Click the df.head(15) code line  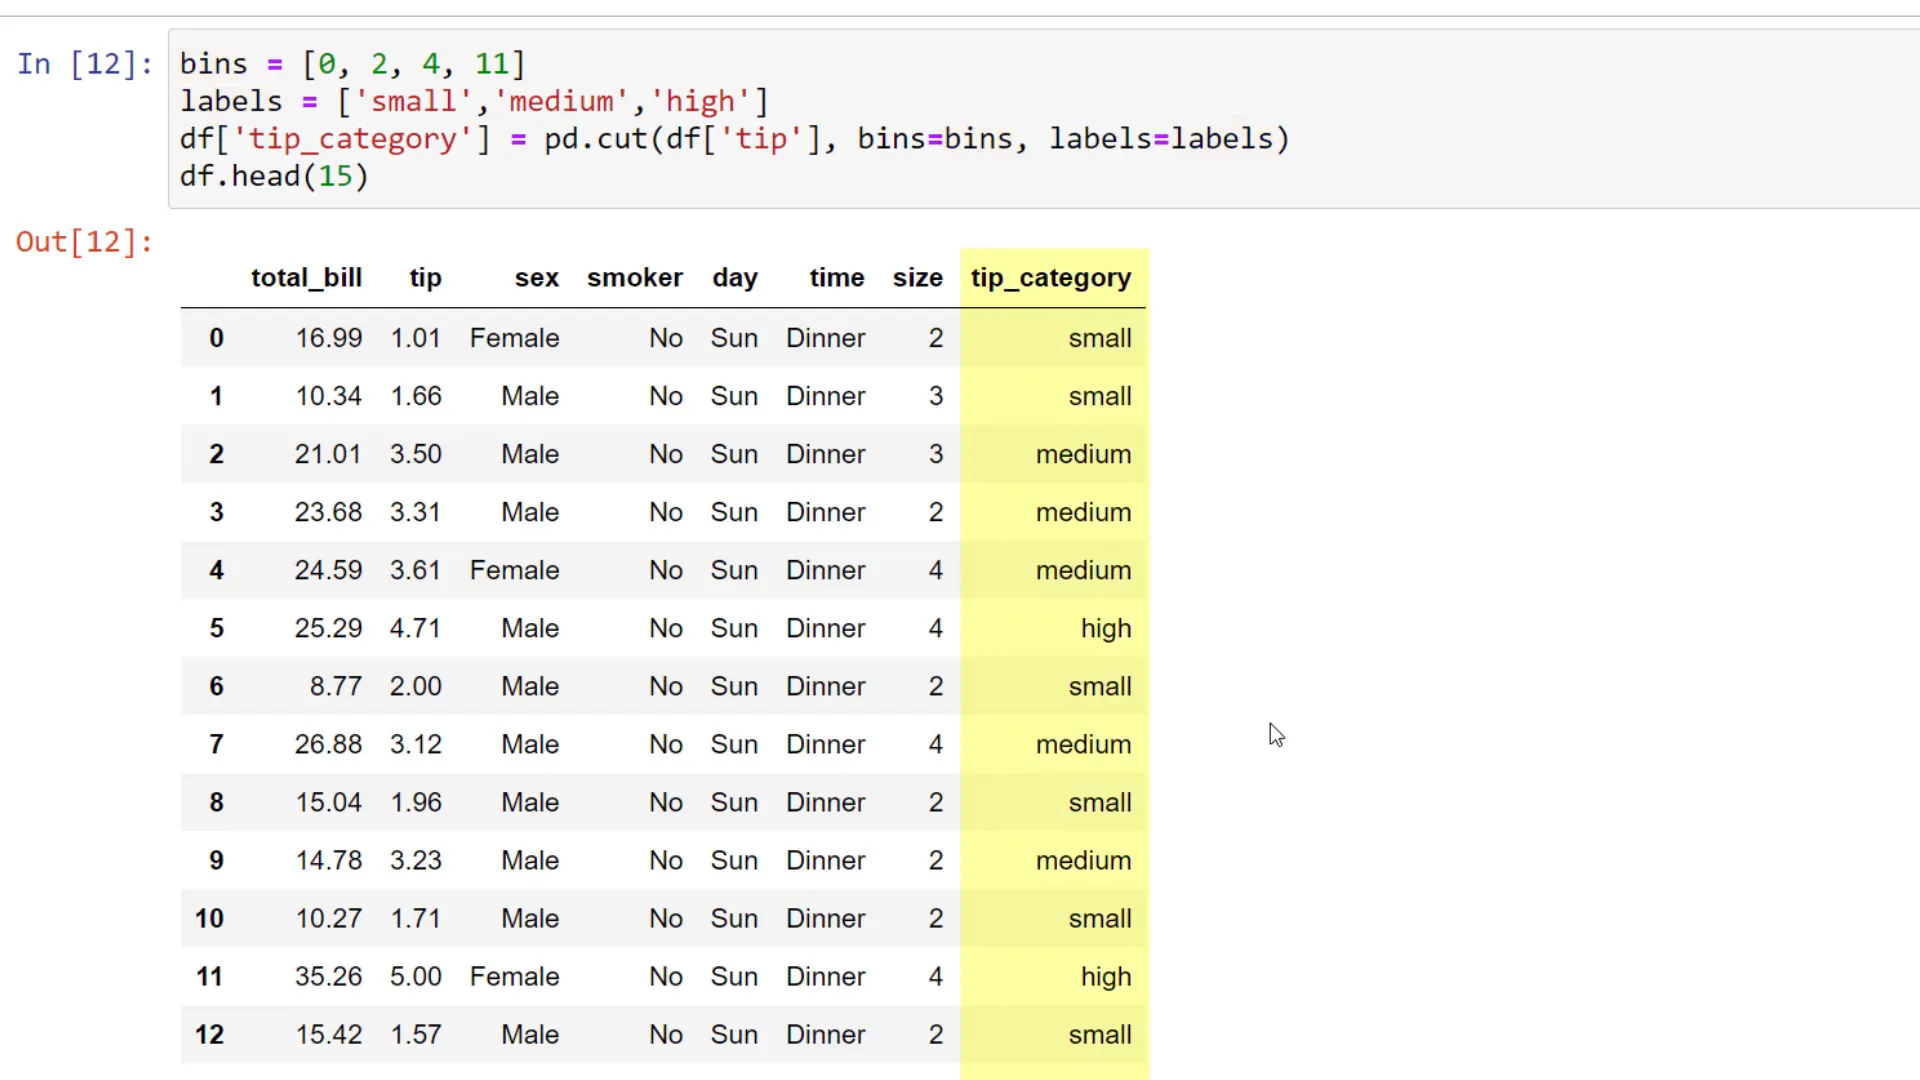click(x=273, y=176)
